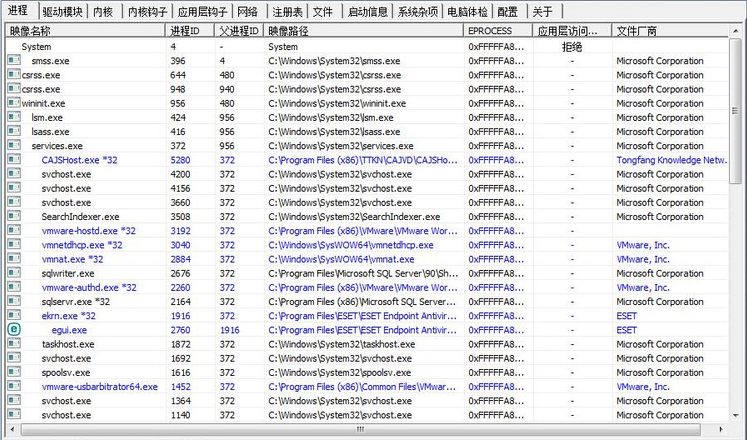This screenshot has width=747, height=440.
Task: Click the 应用层访问 column header
Action: coord(572,31)
